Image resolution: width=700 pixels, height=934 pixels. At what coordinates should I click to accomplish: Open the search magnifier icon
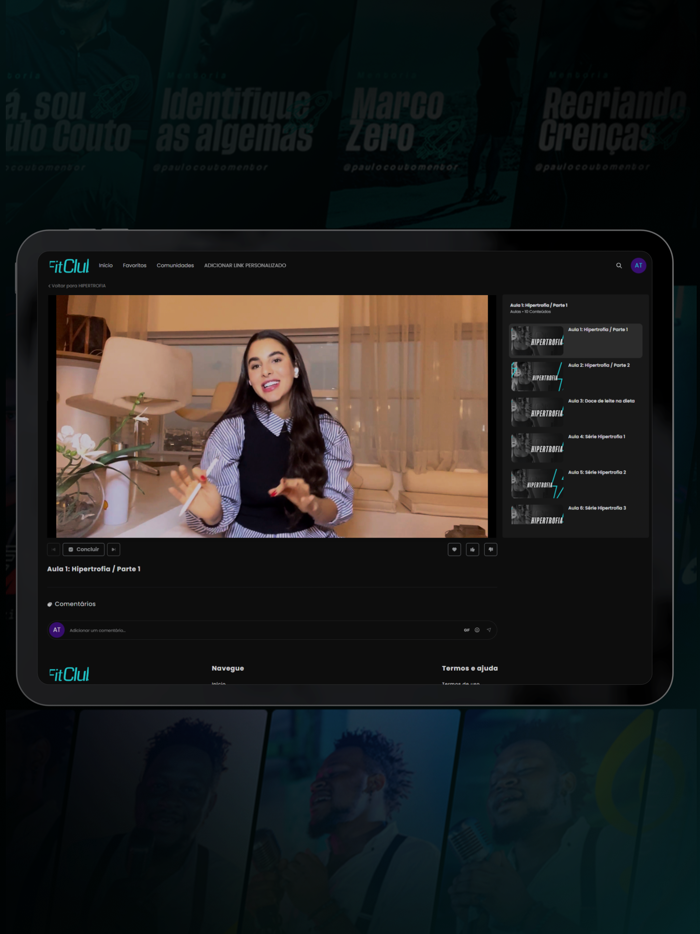click(x=618, y=266)
